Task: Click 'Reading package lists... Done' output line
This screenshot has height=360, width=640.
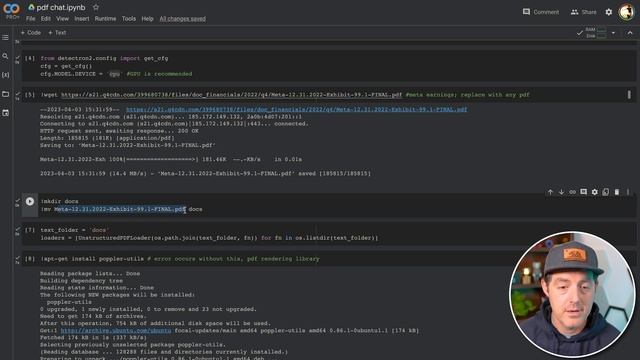Action: (x=90, y=273)
